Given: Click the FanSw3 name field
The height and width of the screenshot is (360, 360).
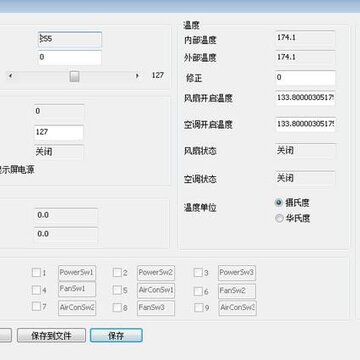Looking at the screenshot, I should [156, 308].
